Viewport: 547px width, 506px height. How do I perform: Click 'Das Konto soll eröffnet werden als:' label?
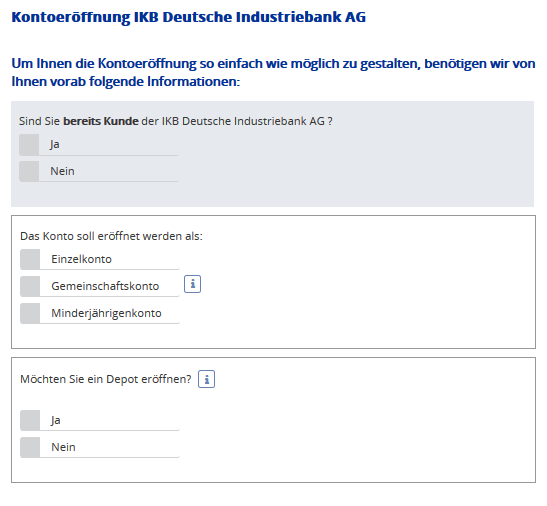tap(111, 236)
